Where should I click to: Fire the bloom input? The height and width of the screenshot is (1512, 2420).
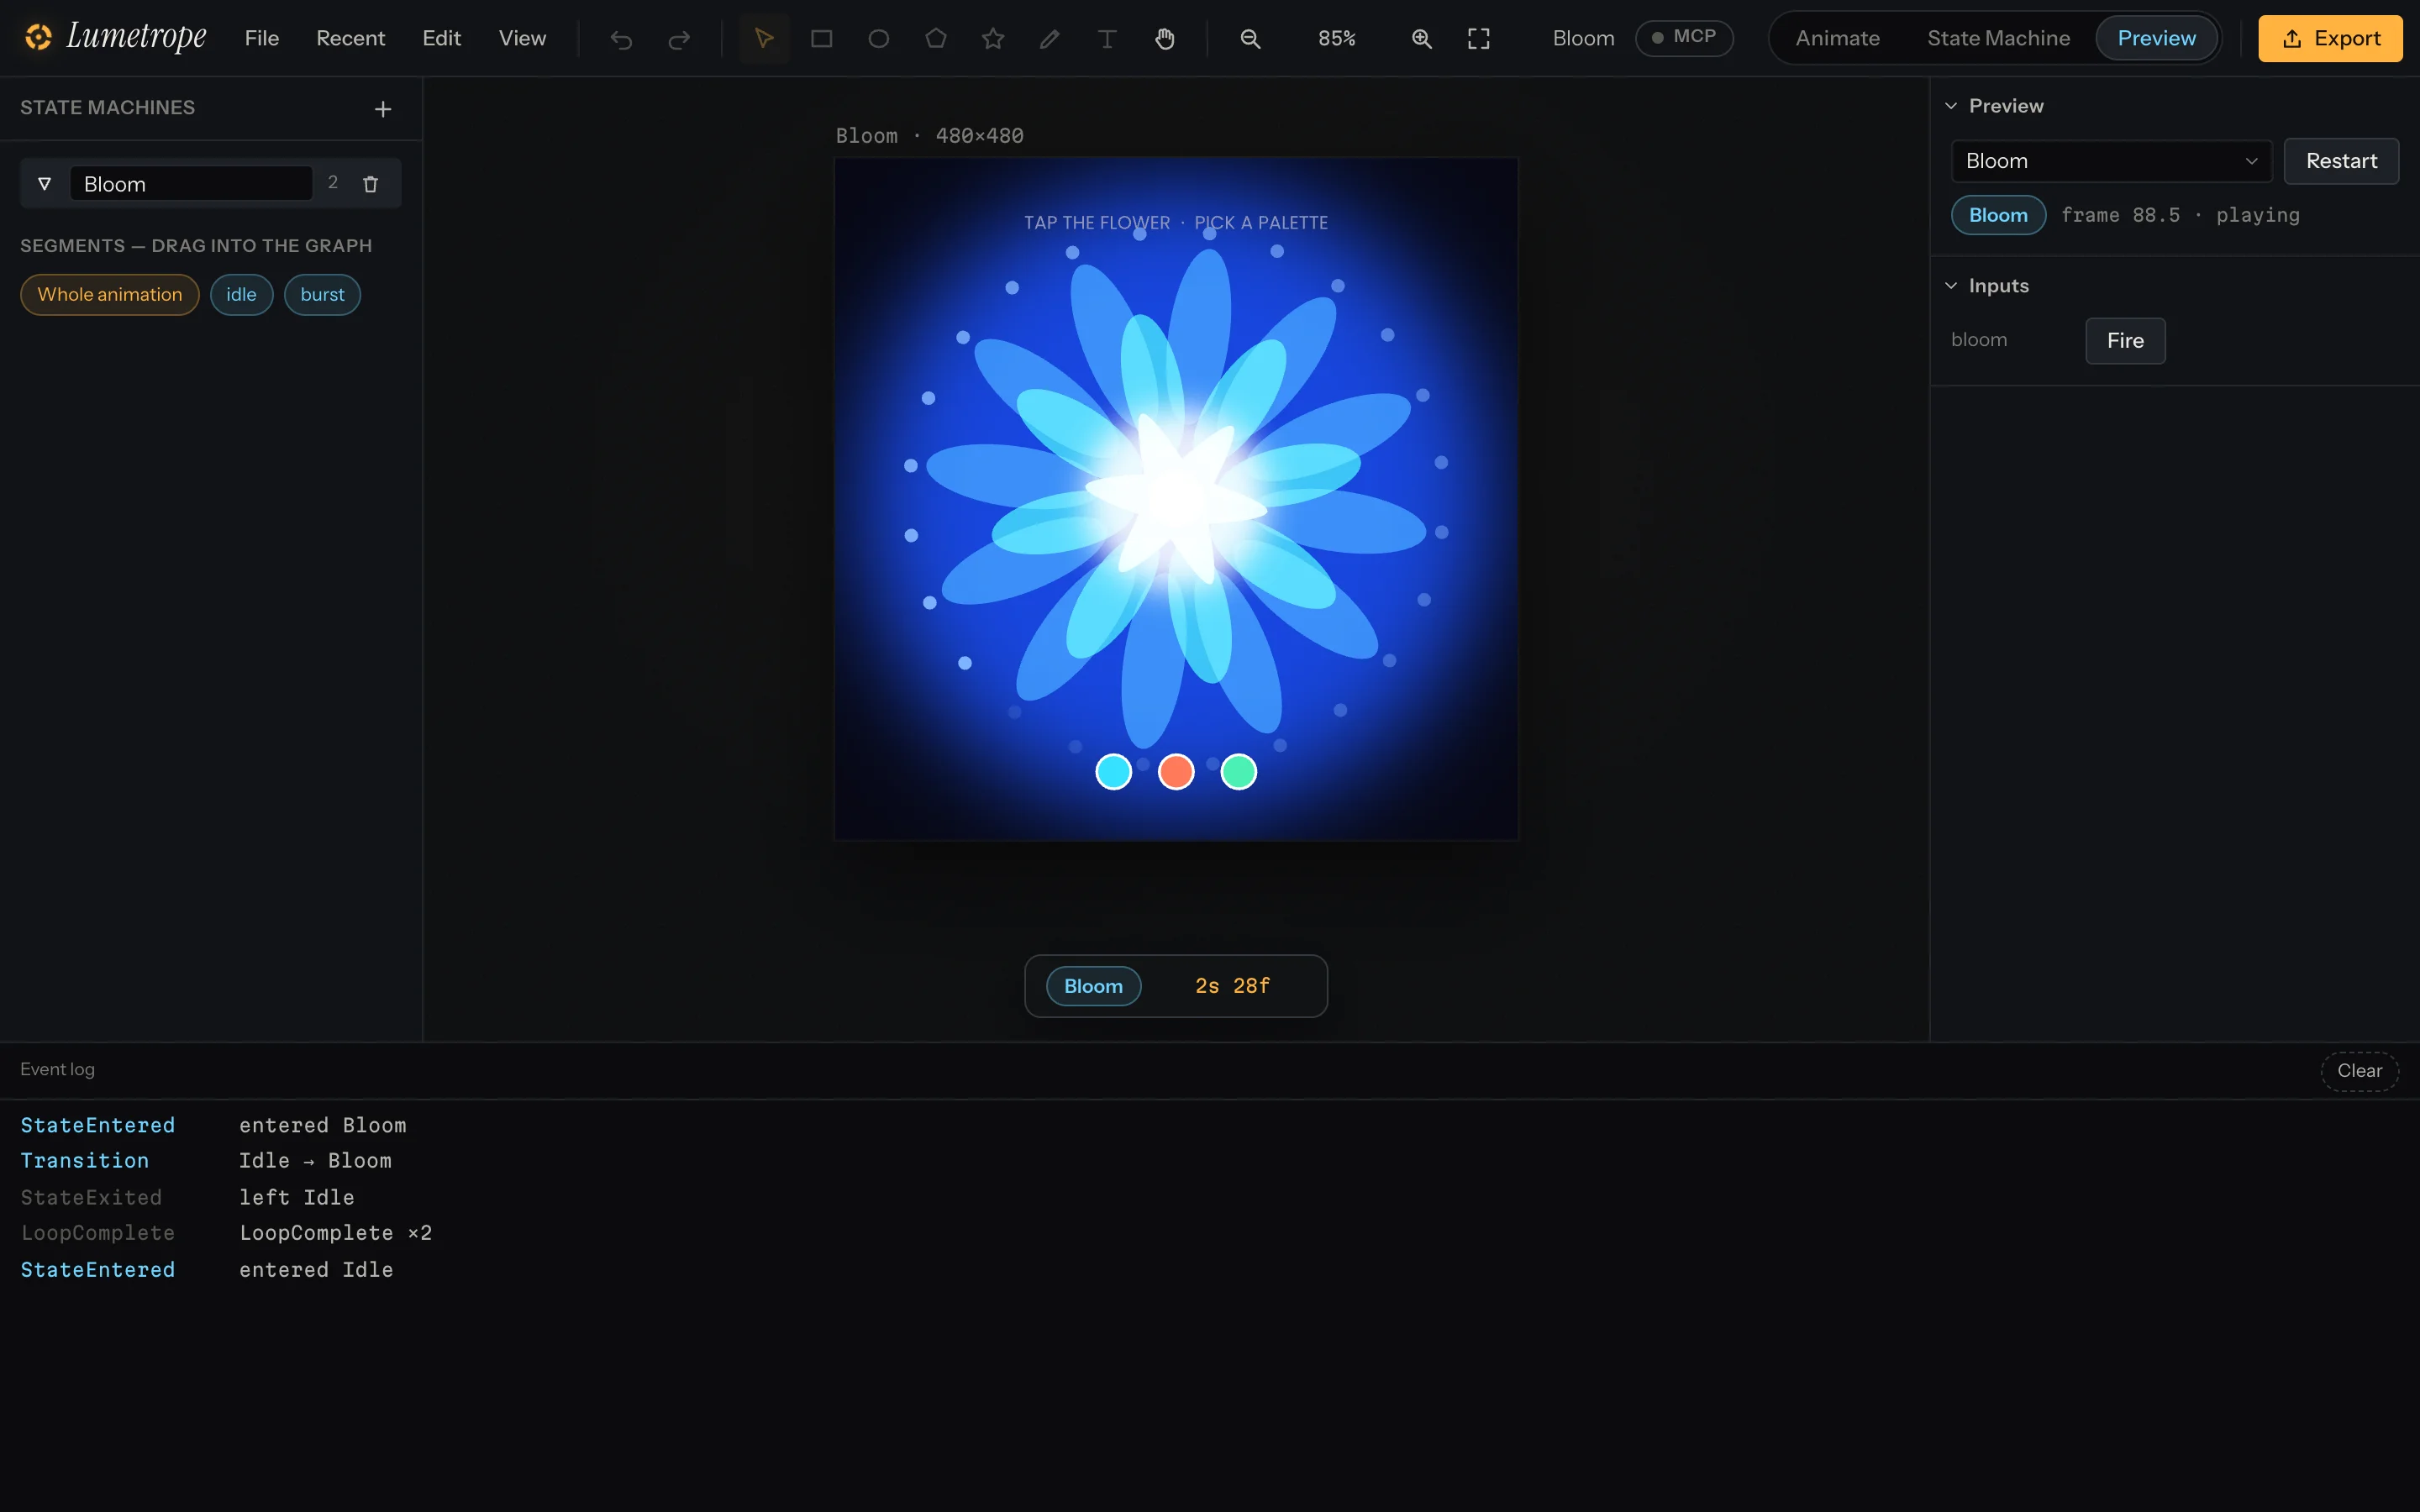point(2125,341)
